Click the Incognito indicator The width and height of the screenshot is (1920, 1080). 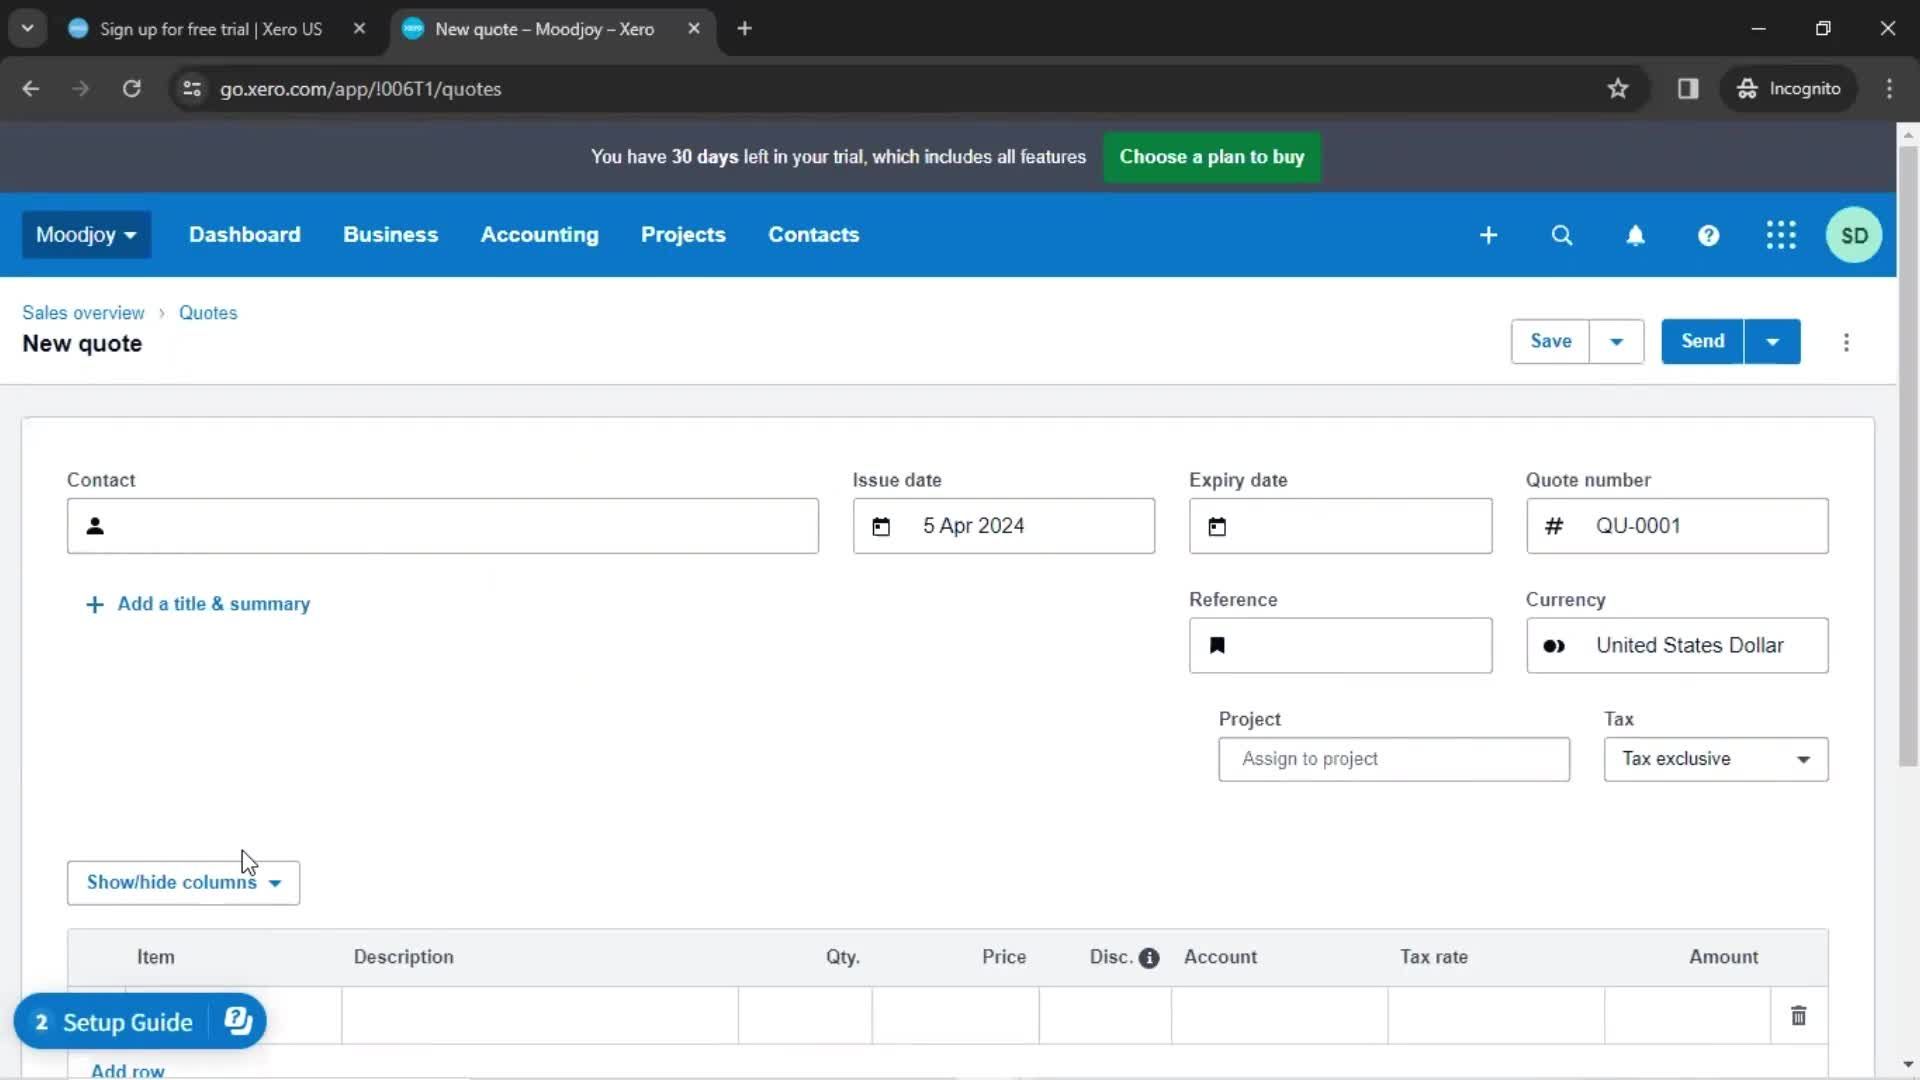(x=1788, y=89)
